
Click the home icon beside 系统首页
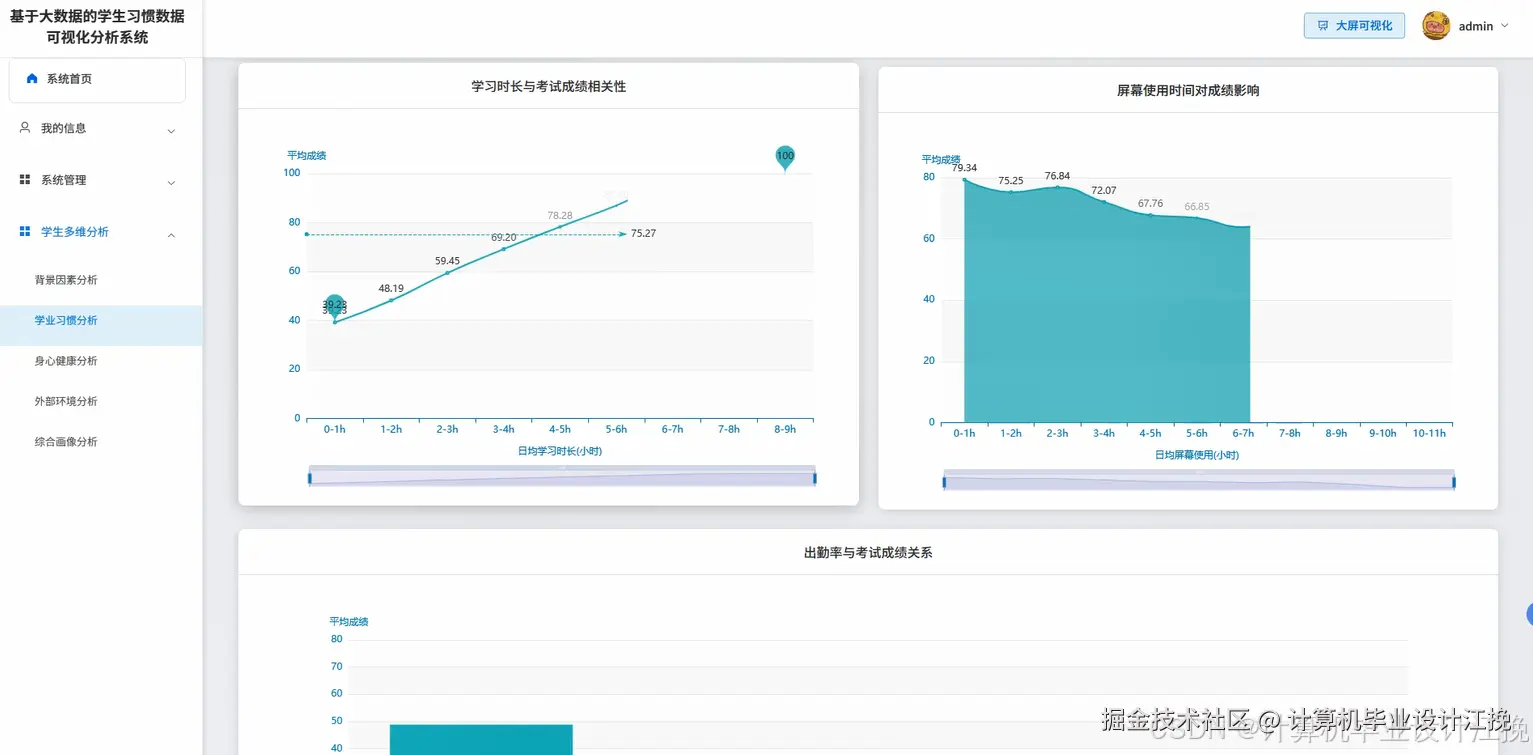32,78
